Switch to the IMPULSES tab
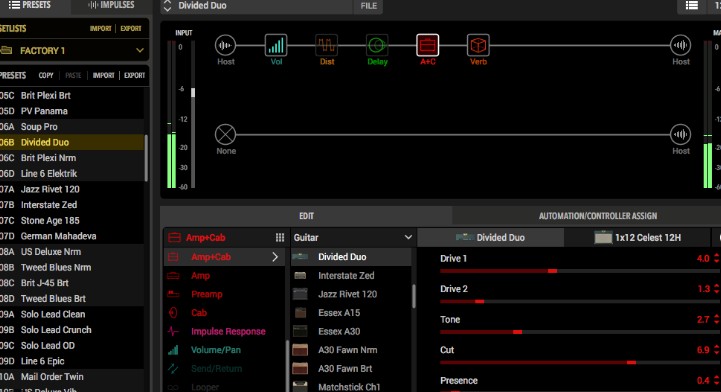The width and height of the screenshot is (721, 392). [x=111, y=5]
